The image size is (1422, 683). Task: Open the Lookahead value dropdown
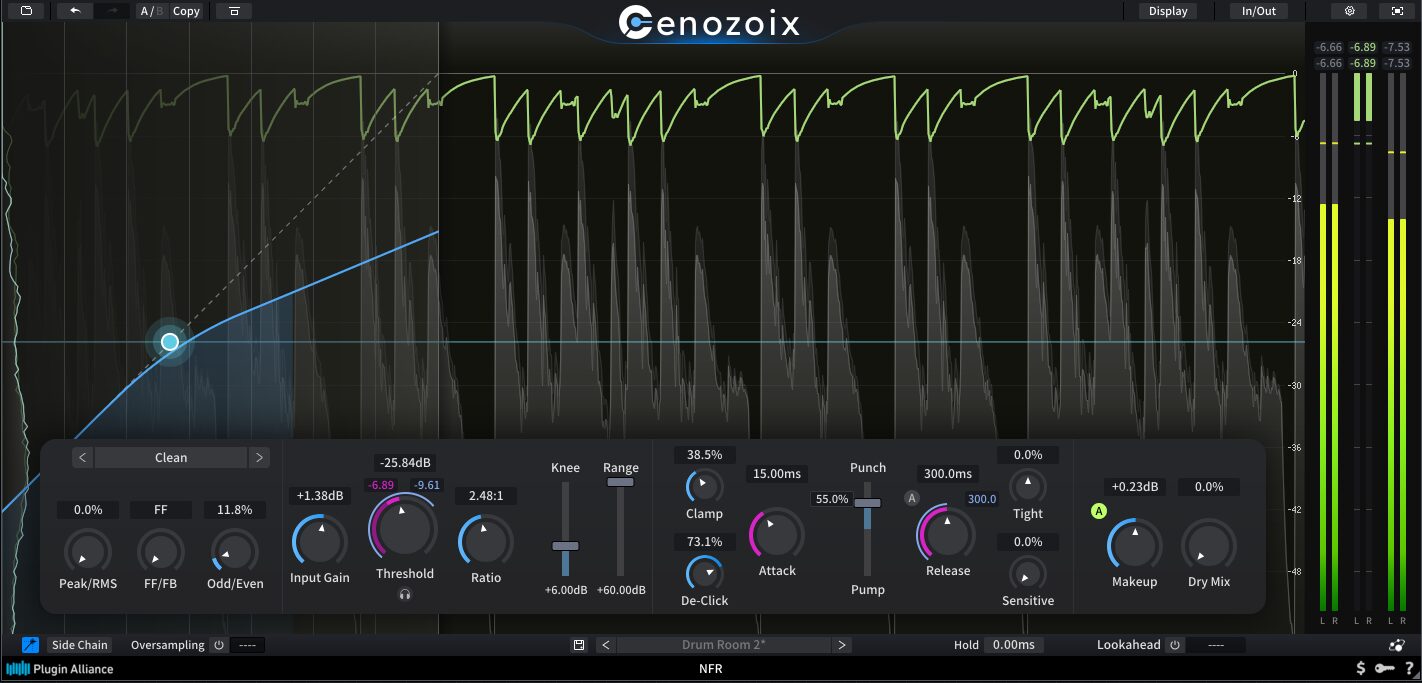tap(1216, 645)
